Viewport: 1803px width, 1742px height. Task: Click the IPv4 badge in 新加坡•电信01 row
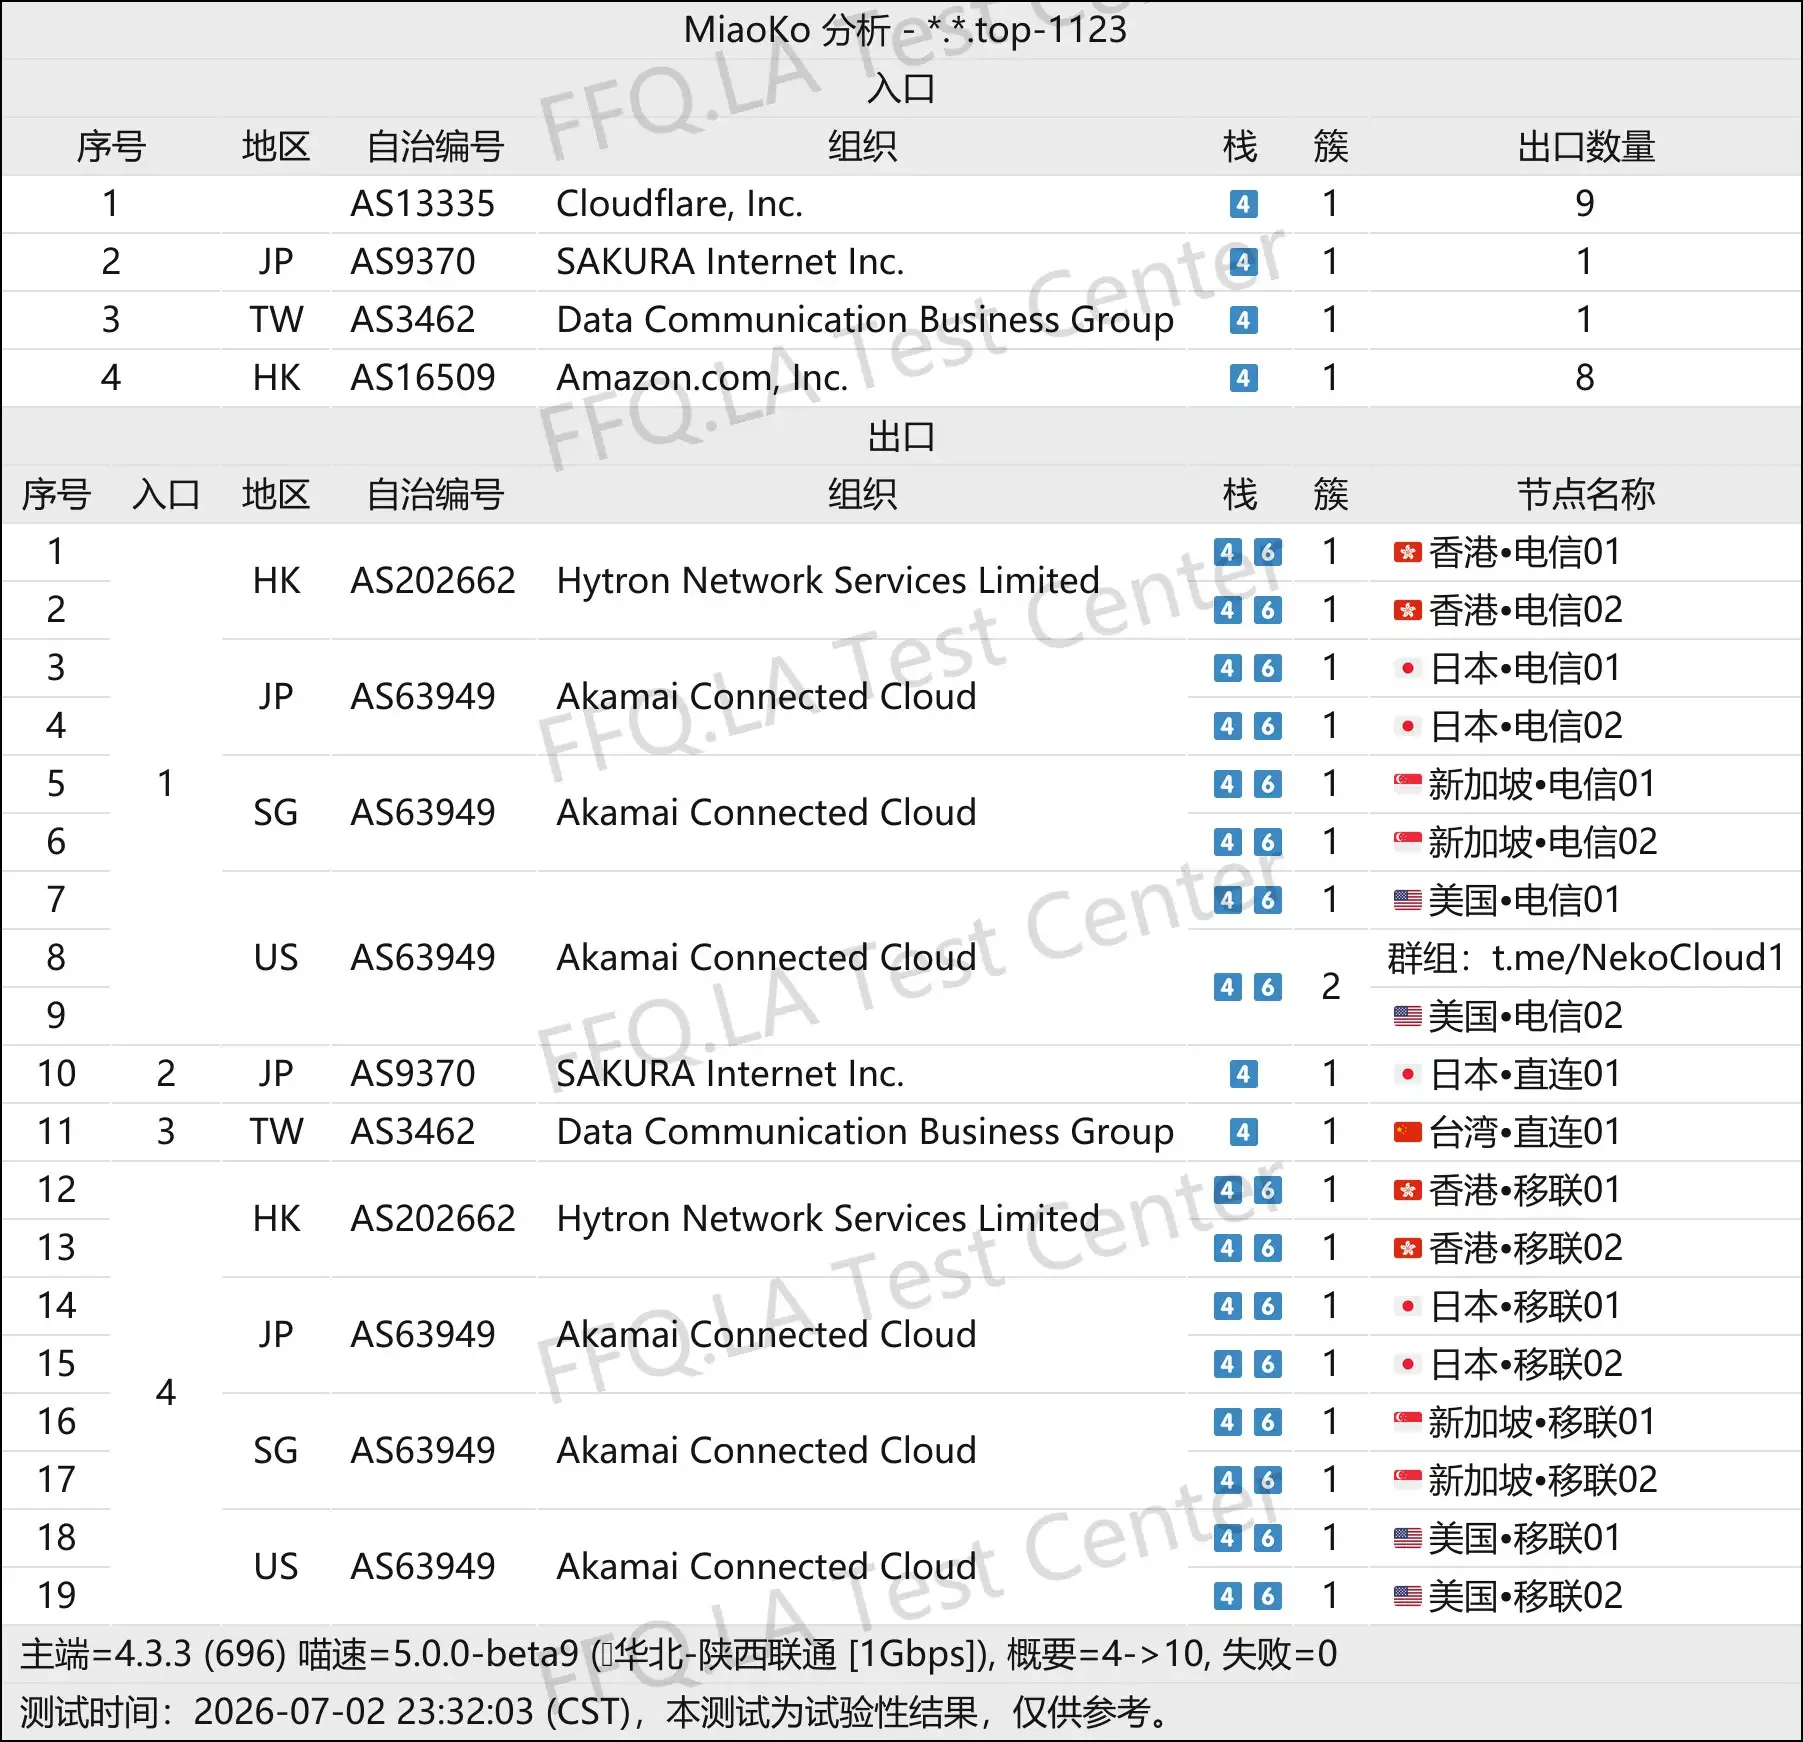[x=1228, y=784]
